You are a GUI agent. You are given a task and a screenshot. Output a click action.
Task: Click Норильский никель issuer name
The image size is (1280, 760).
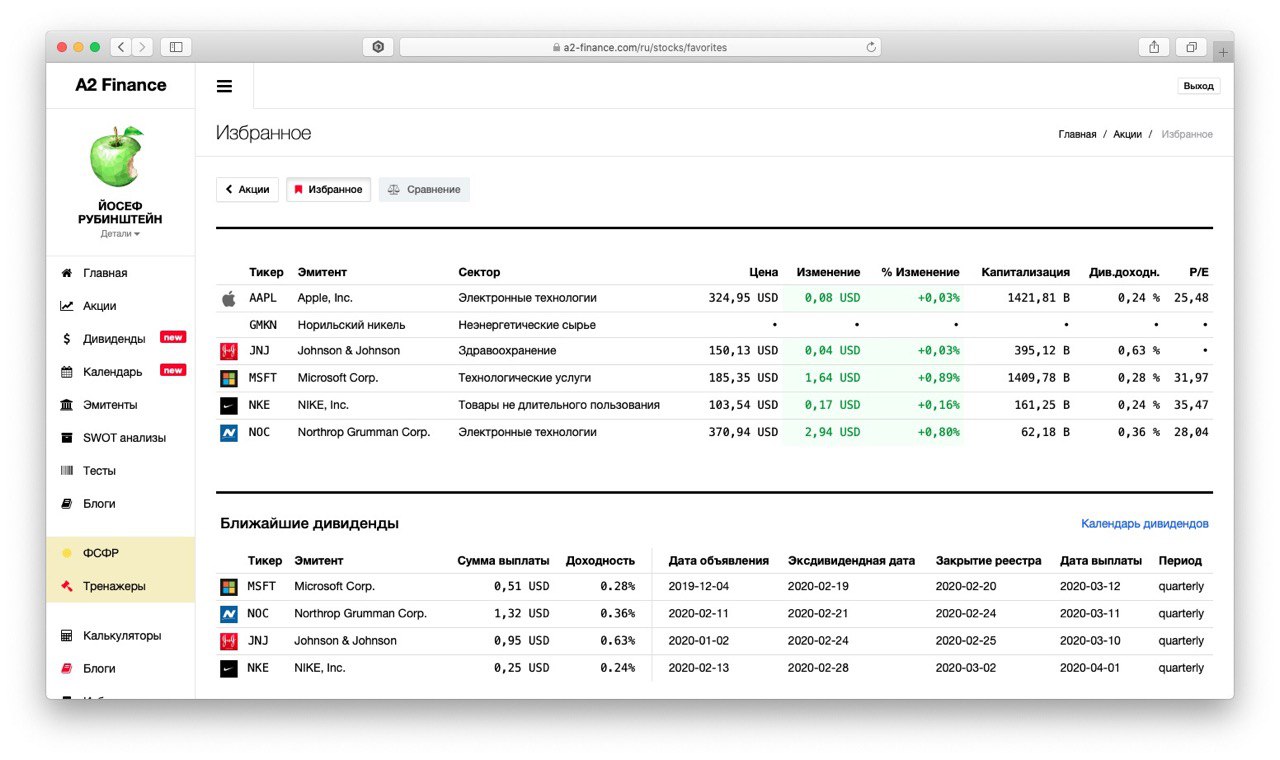(x=352, y=325)
